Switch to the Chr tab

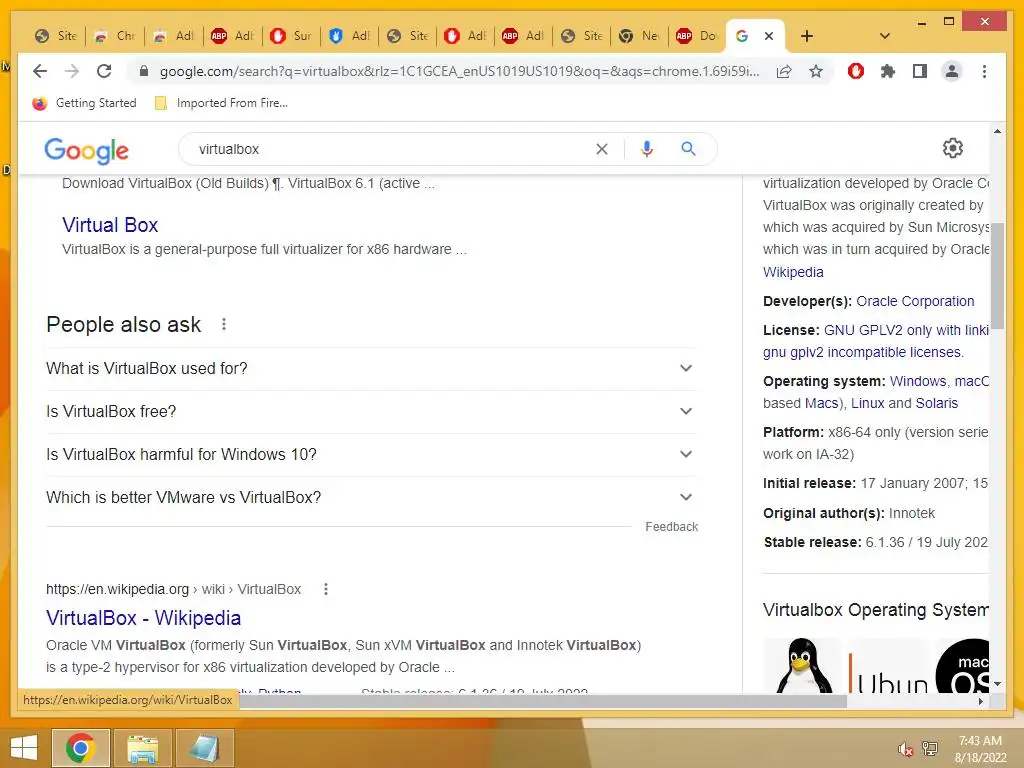115,36
